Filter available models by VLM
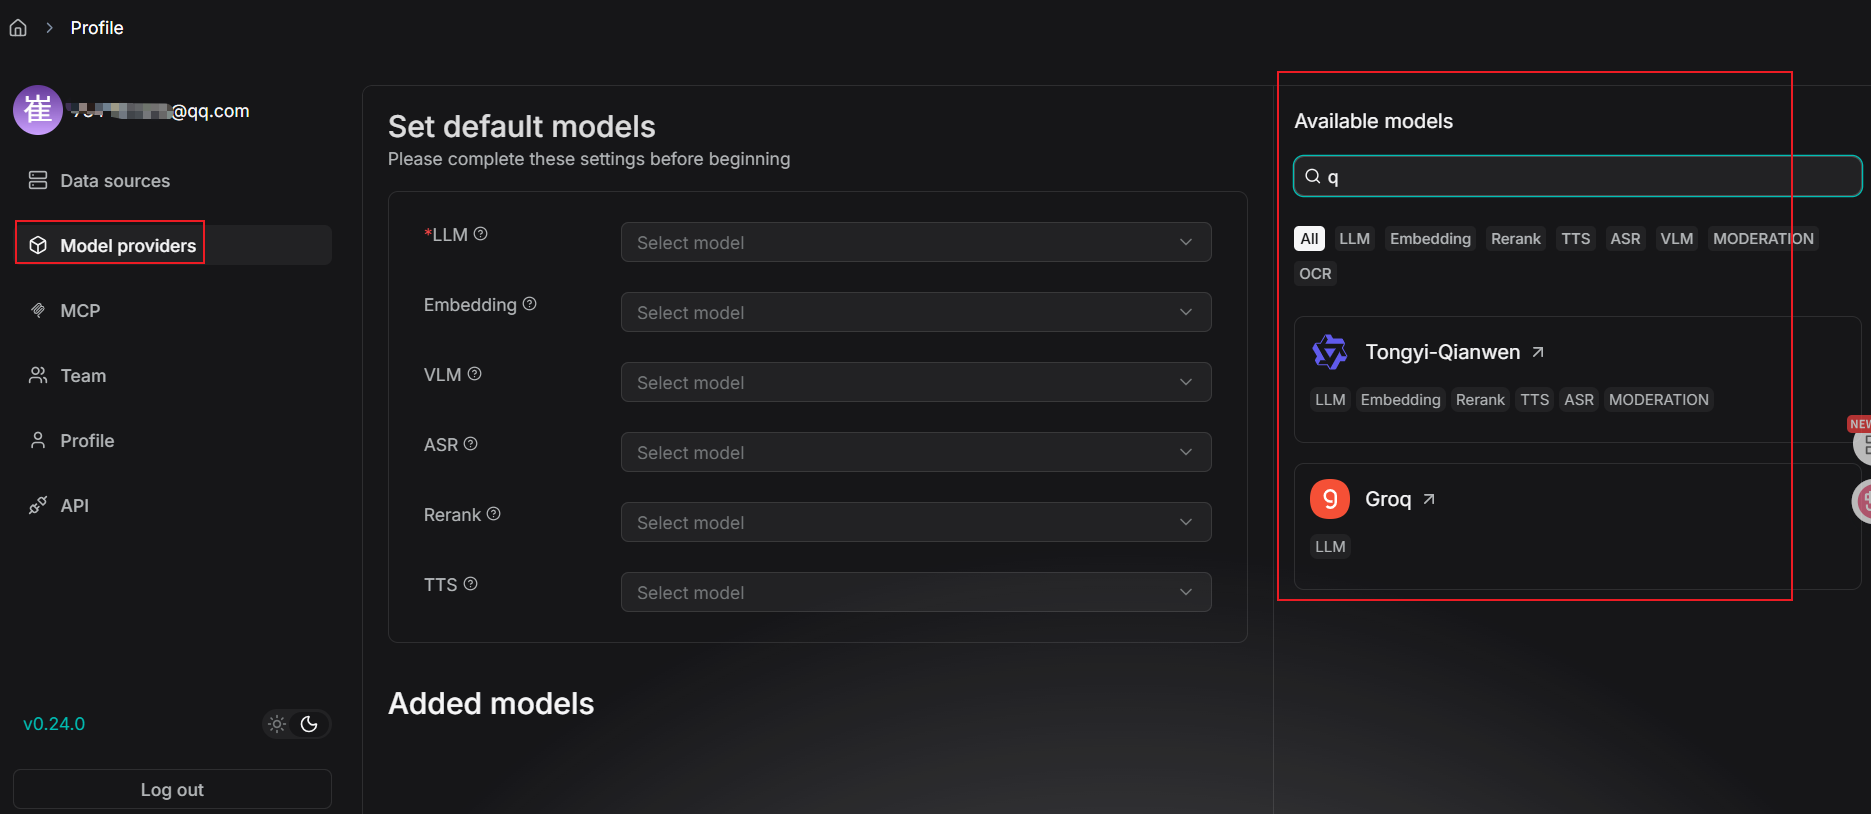The height and width of the screenshot is (814, 1871). [1677, 239]
